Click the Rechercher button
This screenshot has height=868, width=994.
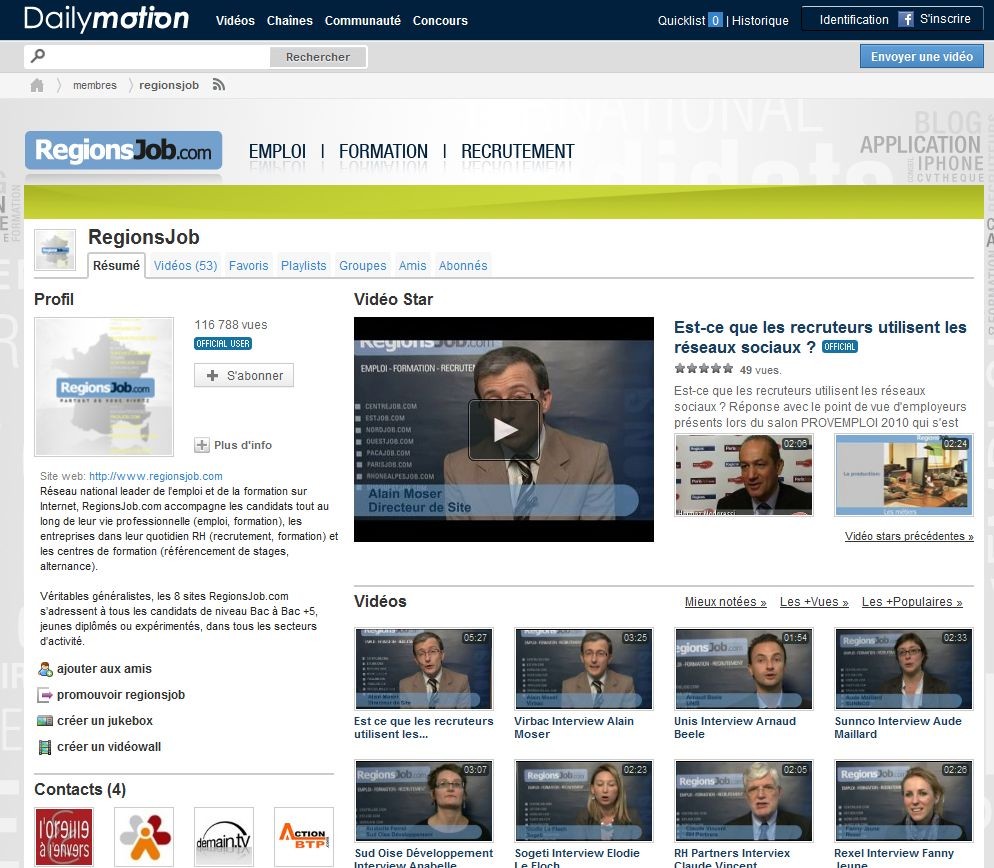318,57
